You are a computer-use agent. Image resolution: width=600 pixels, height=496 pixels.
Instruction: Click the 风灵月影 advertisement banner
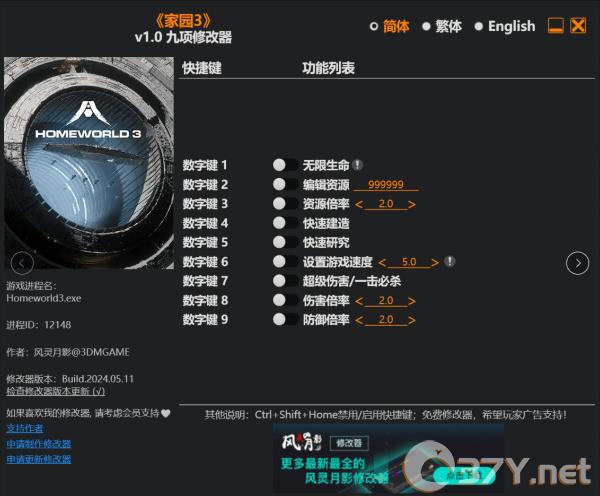pos(388,459)
